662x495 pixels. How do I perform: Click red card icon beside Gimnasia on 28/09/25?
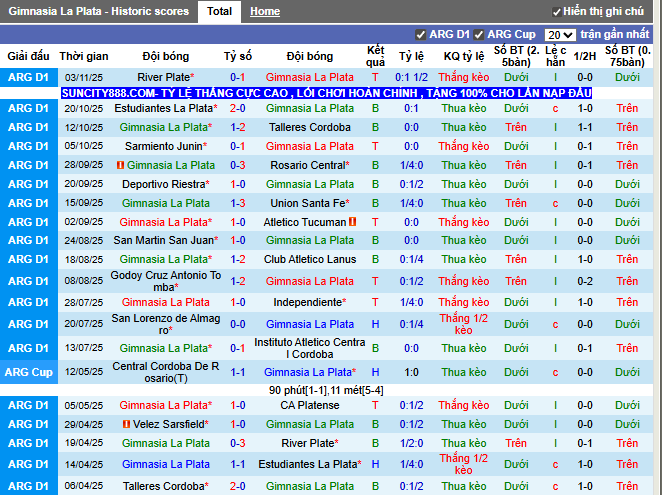pos(120,165)
